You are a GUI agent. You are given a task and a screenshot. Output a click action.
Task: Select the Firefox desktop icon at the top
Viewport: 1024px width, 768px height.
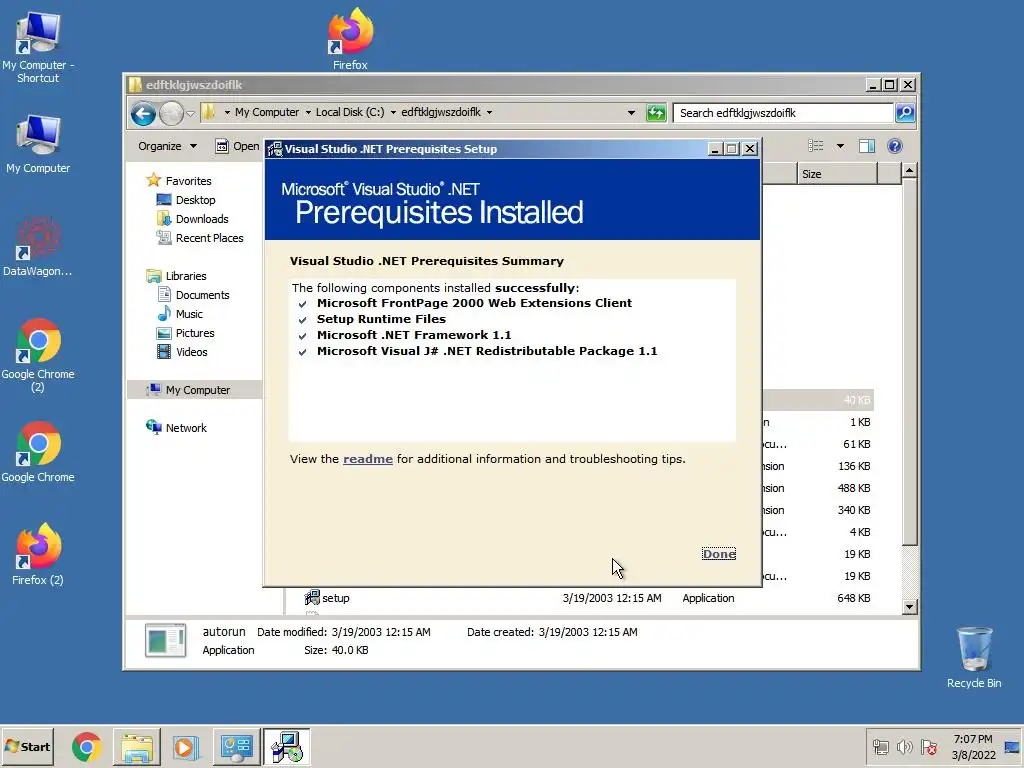(350, 39)
